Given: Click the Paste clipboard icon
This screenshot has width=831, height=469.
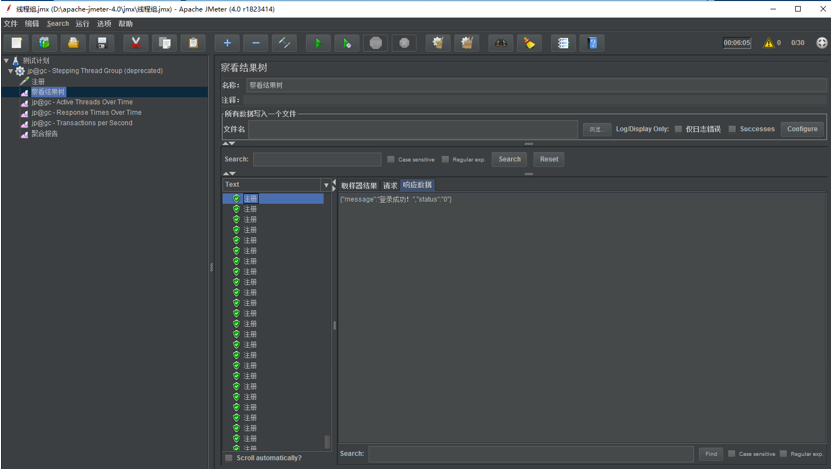Looking at the screenshot, I should [193, 43].
